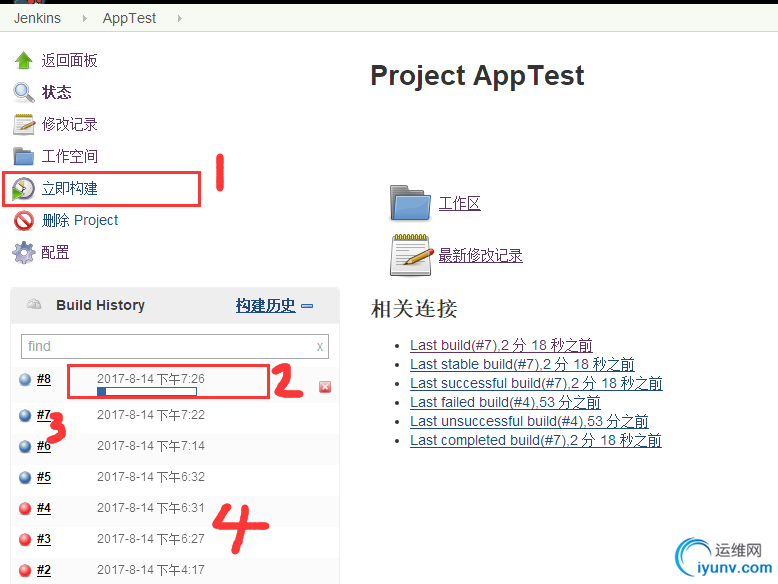Click the red status ball for build #2

(25, 571)
